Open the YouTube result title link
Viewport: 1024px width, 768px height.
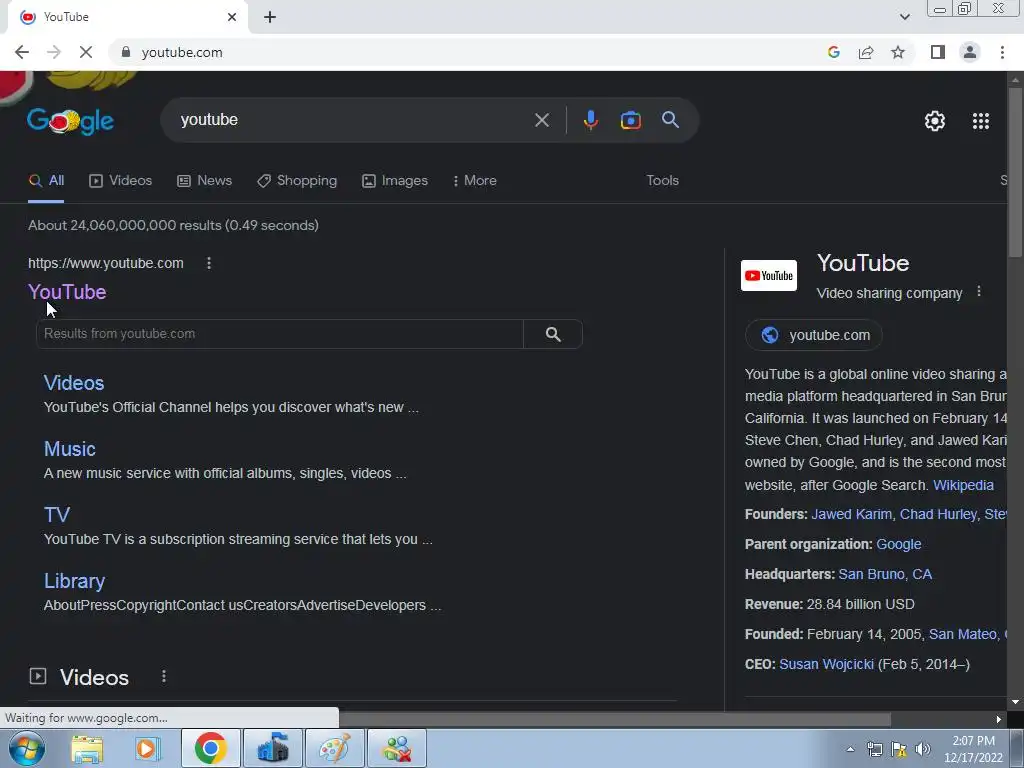[67, 292]
